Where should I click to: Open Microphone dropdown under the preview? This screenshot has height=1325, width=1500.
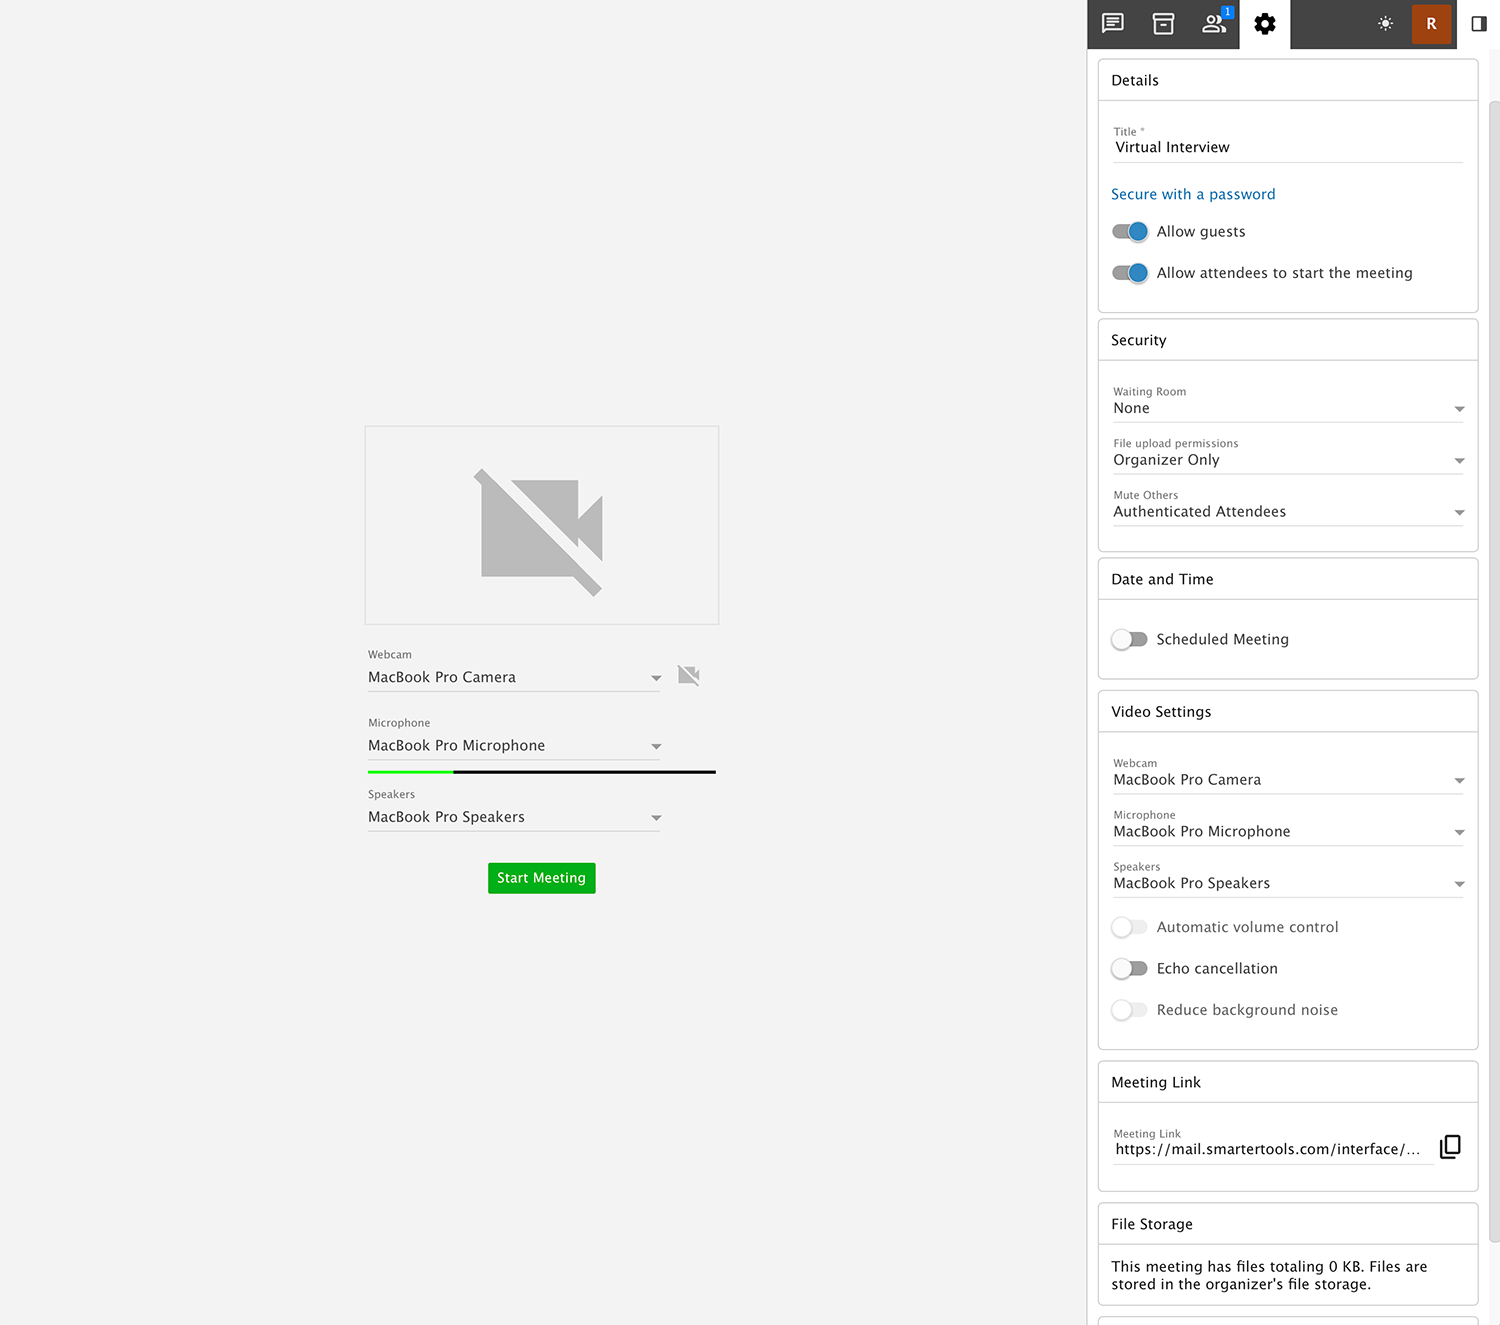click(514, 739)
